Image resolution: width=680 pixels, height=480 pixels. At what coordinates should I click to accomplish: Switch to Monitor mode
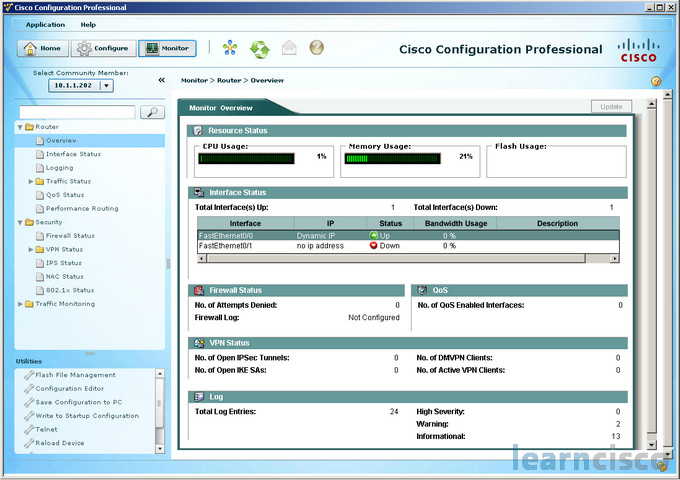(167, 48)
